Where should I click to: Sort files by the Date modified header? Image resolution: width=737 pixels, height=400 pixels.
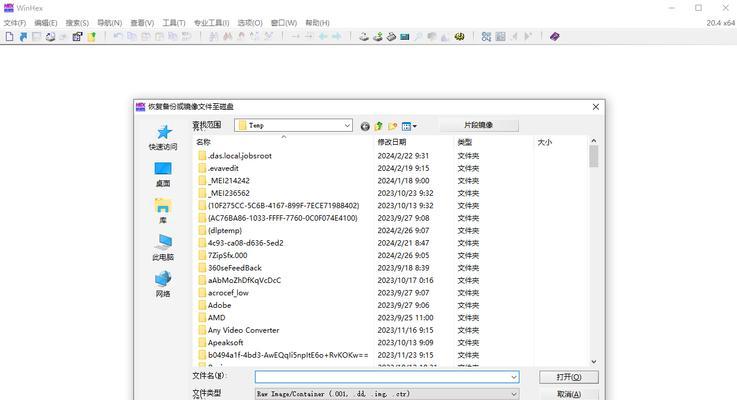point(414,142)
